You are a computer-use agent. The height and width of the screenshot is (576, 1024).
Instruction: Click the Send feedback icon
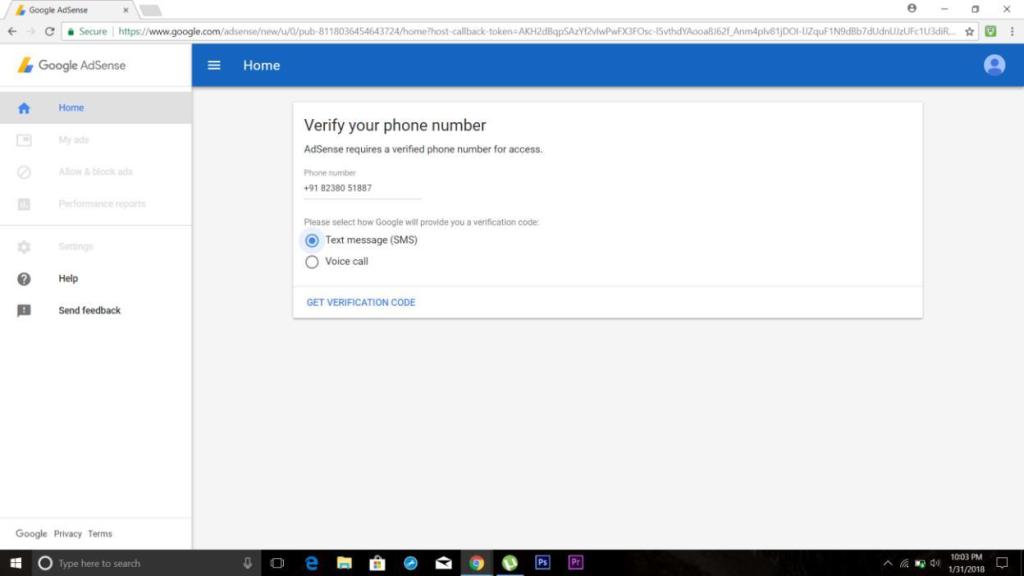(x=24, y=311)
